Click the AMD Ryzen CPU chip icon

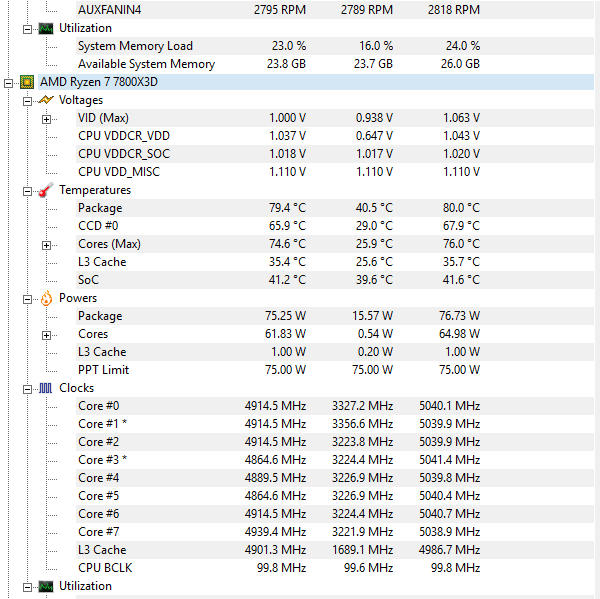pyautogui.click(x=27, y=82)
